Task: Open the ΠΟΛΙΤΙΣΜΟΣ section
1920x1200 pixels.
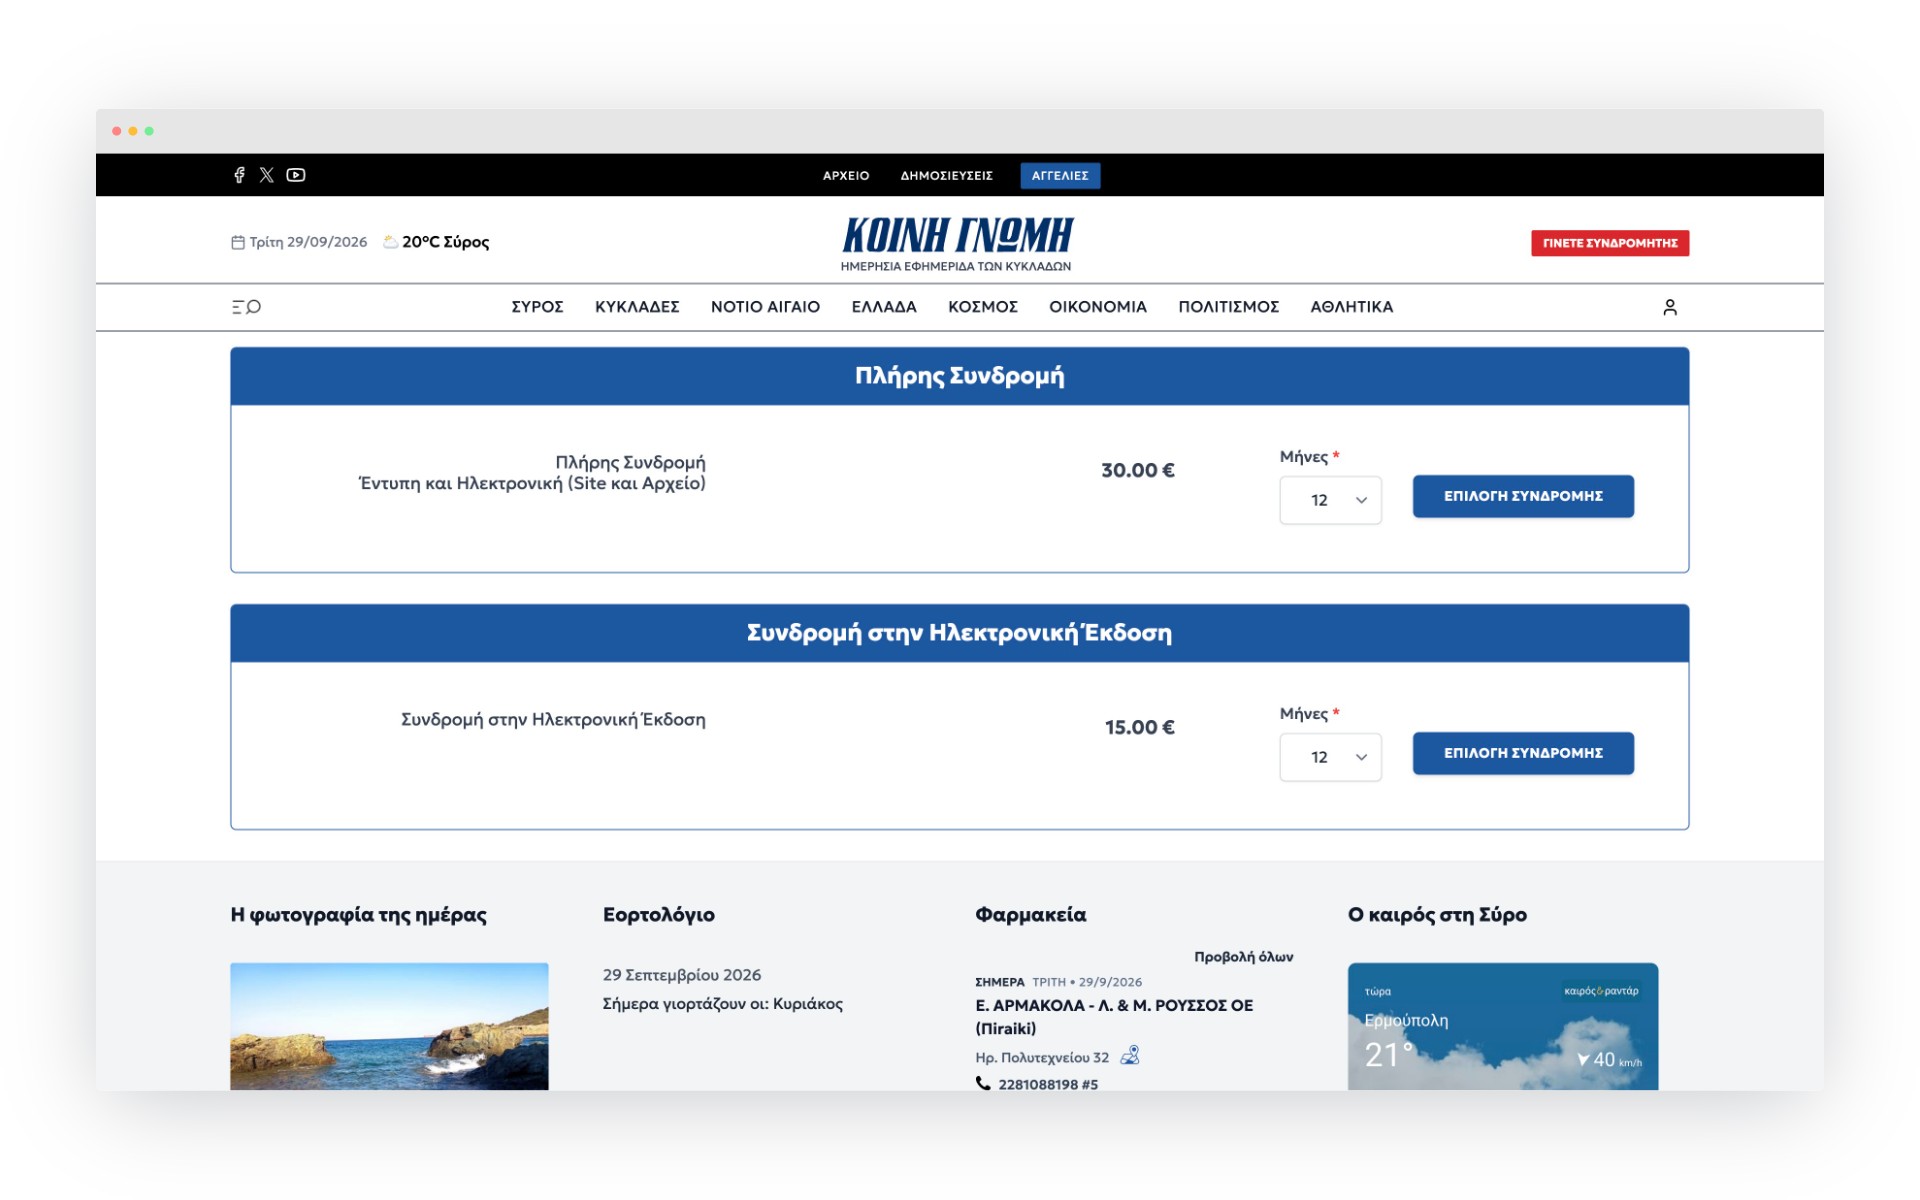Action: pyautogui.click(x=1229, y=307)
